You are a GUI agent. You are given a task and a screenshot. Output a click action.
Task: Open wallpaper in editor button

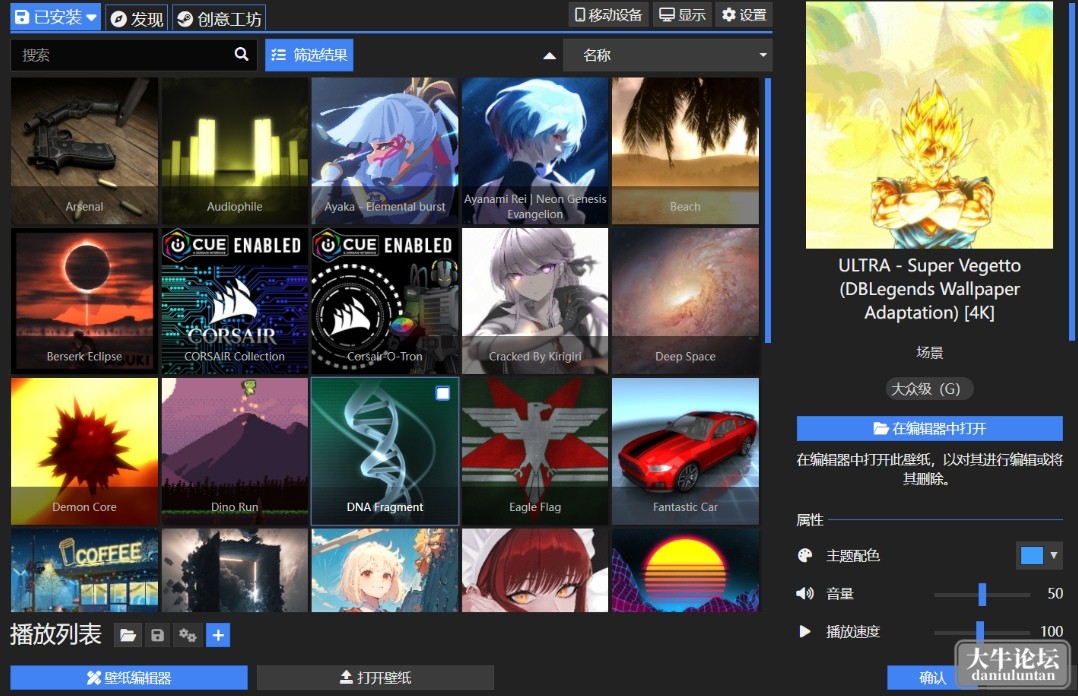click(x=930, y=428)
